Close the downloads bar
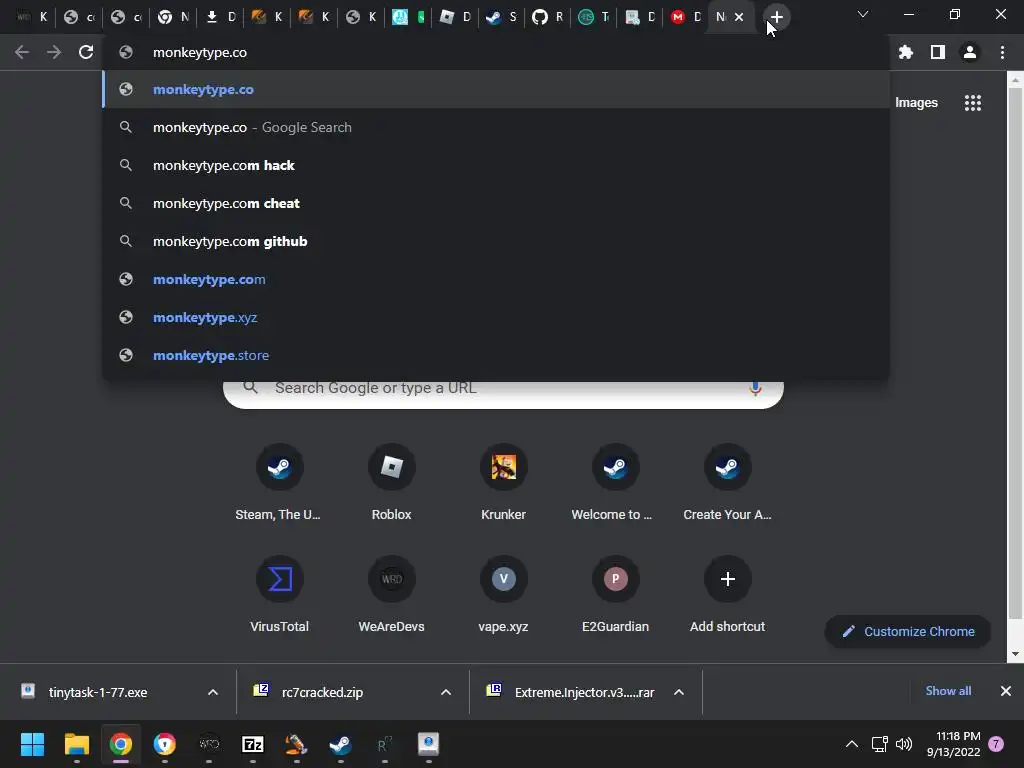This screenshot has width=1024, height=768. (x=1006, y=691)
